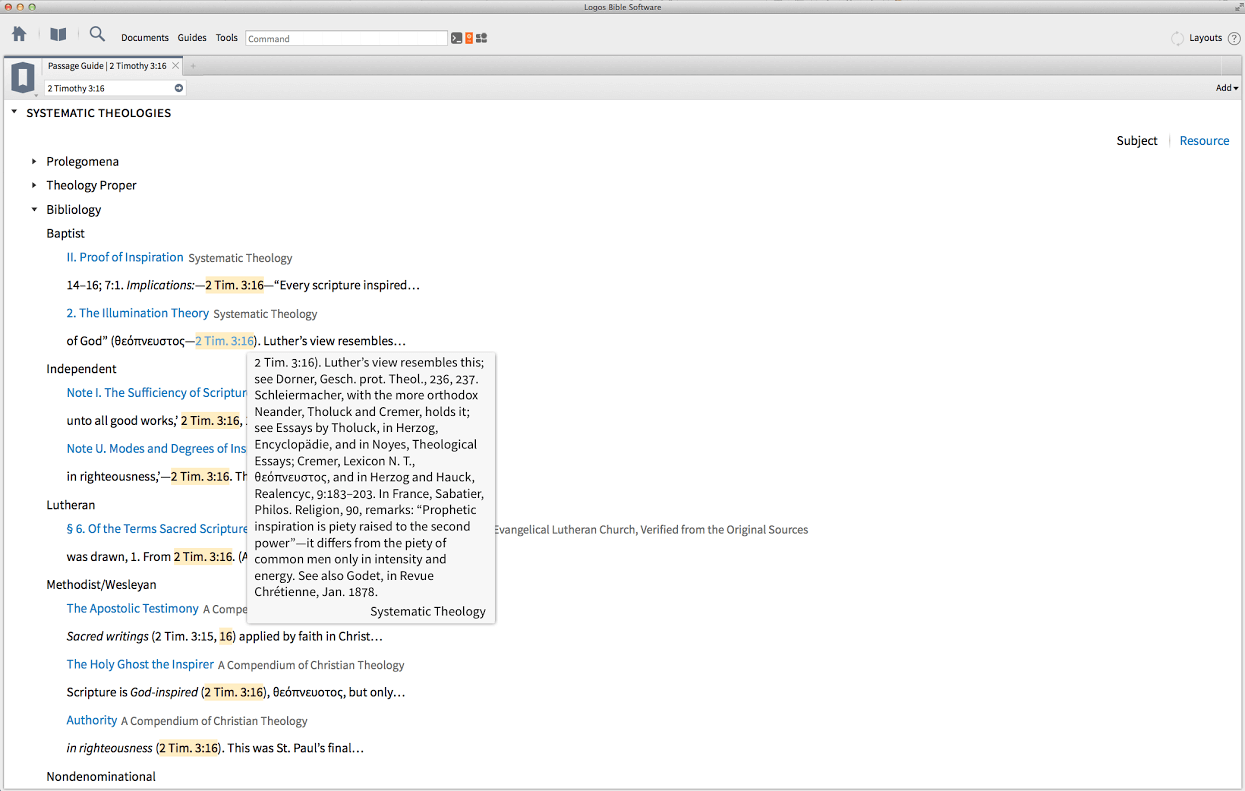Click inside the Command input box
This screenshot has width=1245, height=791.
point(346,38)
